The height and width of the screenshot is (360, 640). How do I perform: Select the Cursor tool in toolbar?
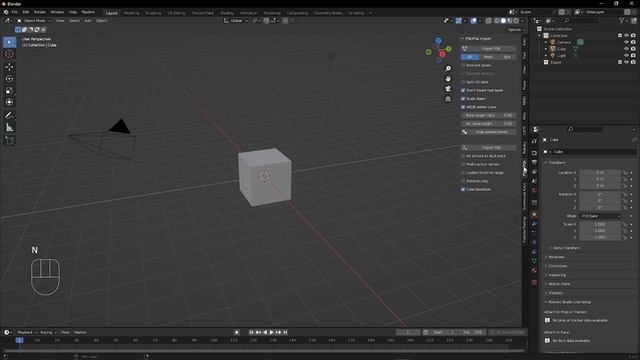9,54
